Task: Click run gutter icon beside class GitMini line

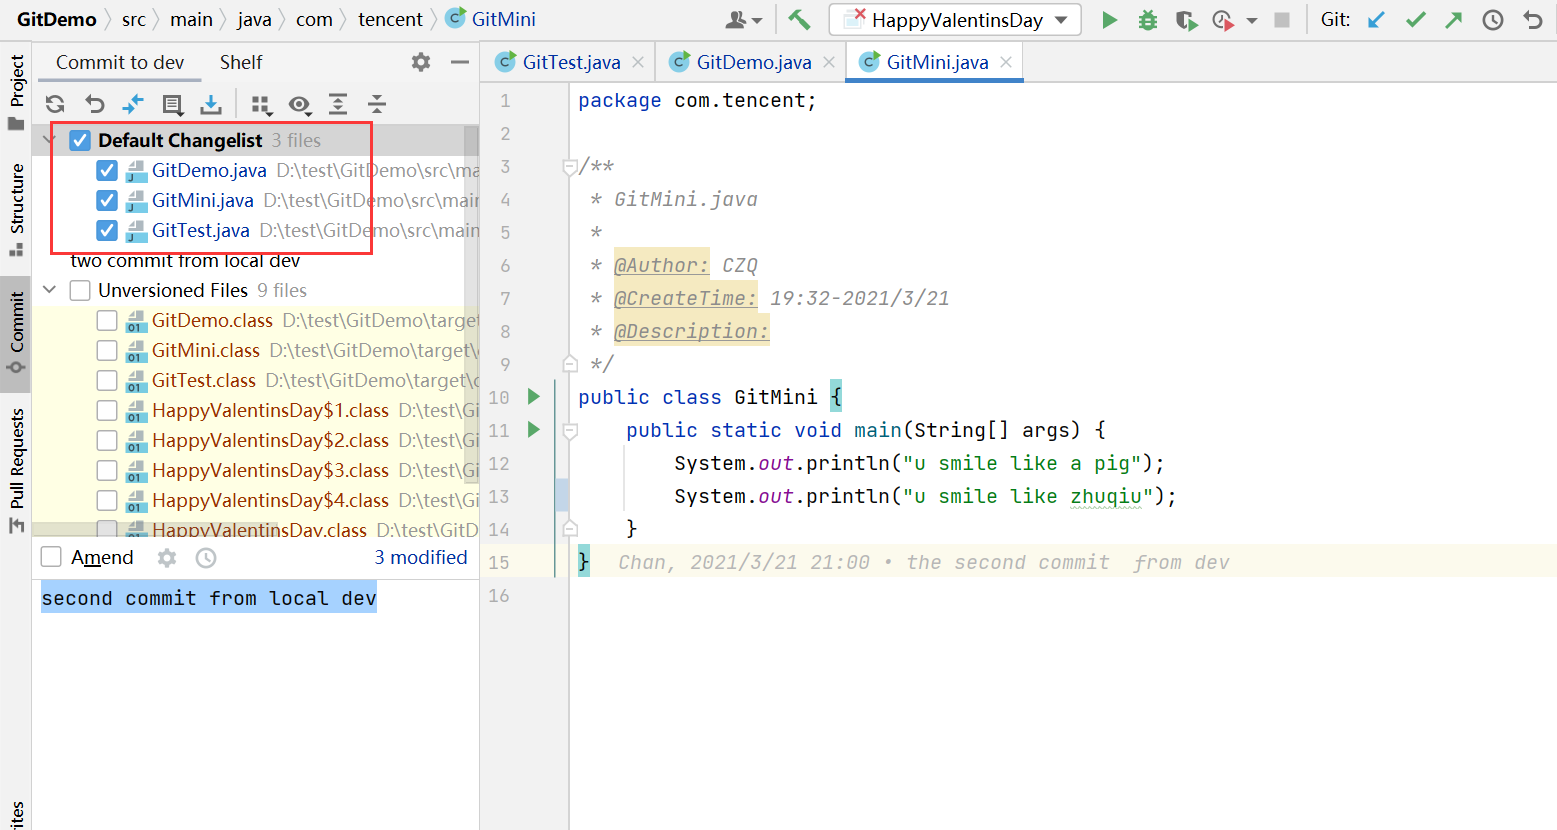Action: 534,397
